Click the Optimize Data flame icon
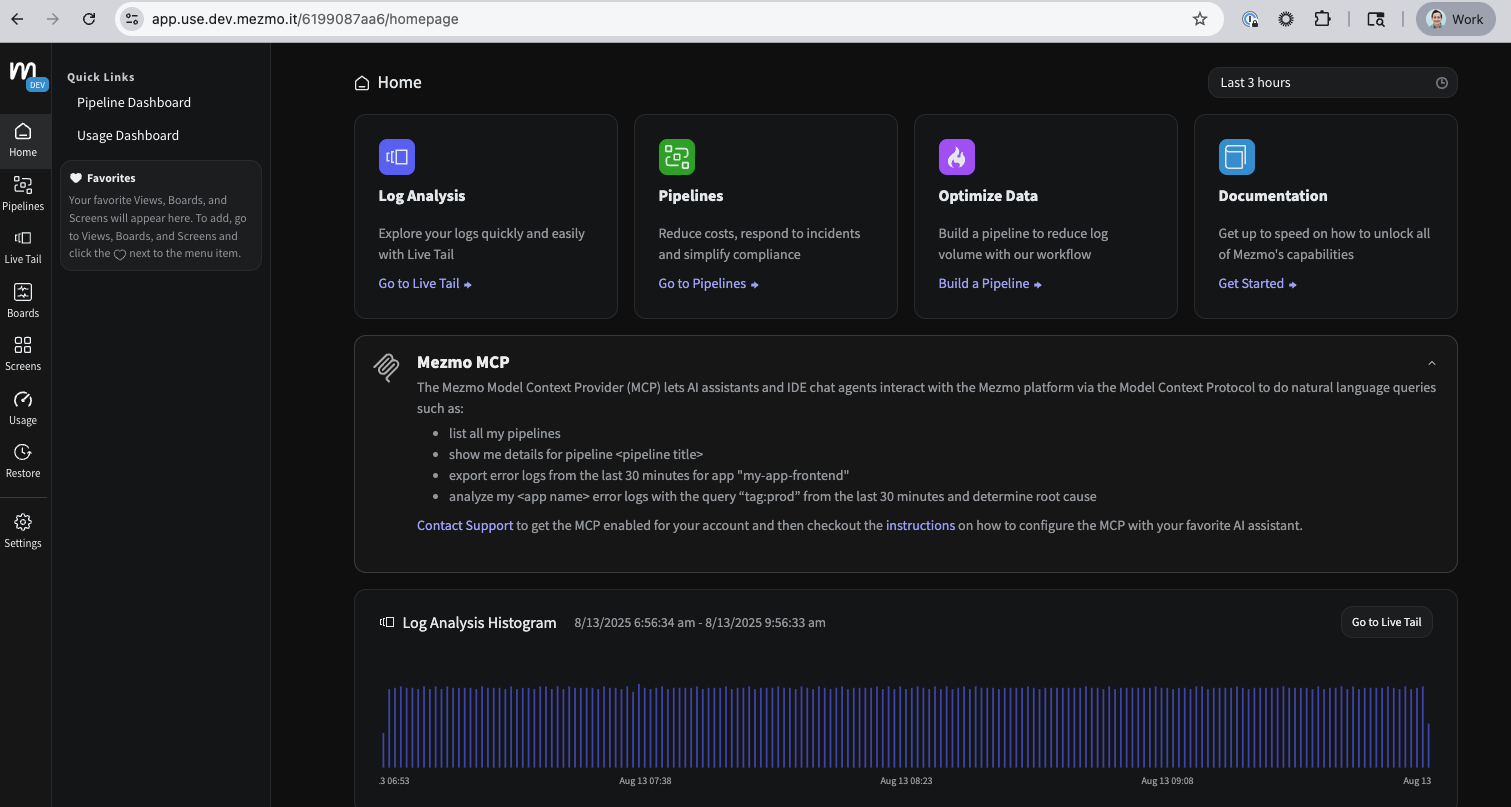1511x807 pixels. point(957,157)
